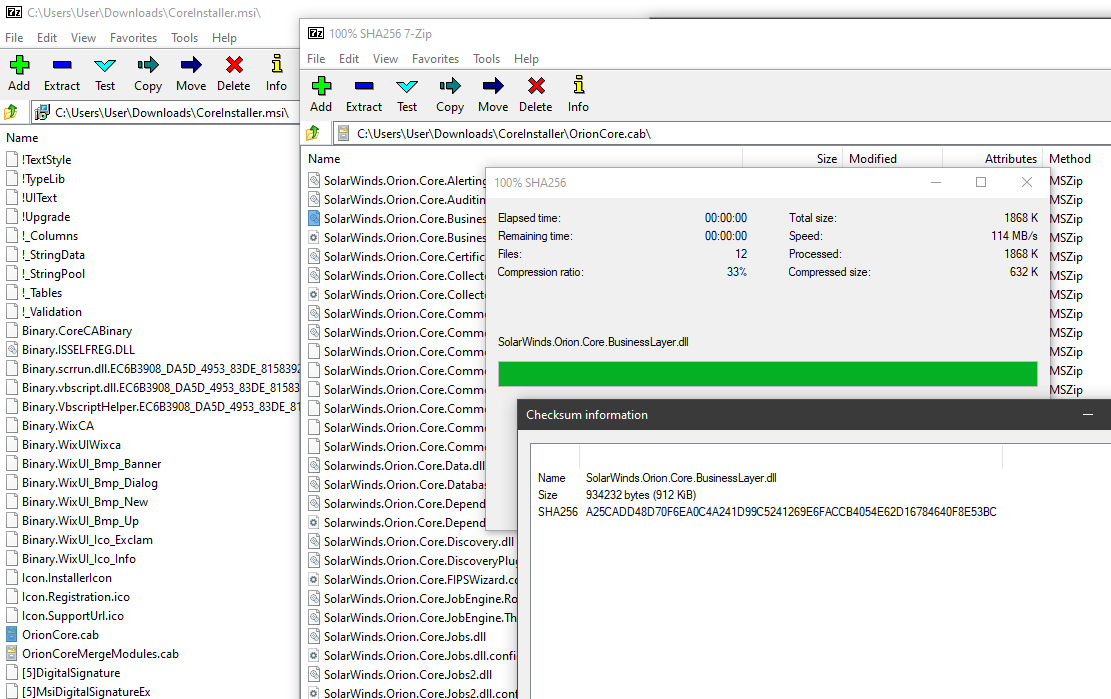
Task: Select Solarwinds.Orion.Core.Data.dll file
Action: coord(404,465)
